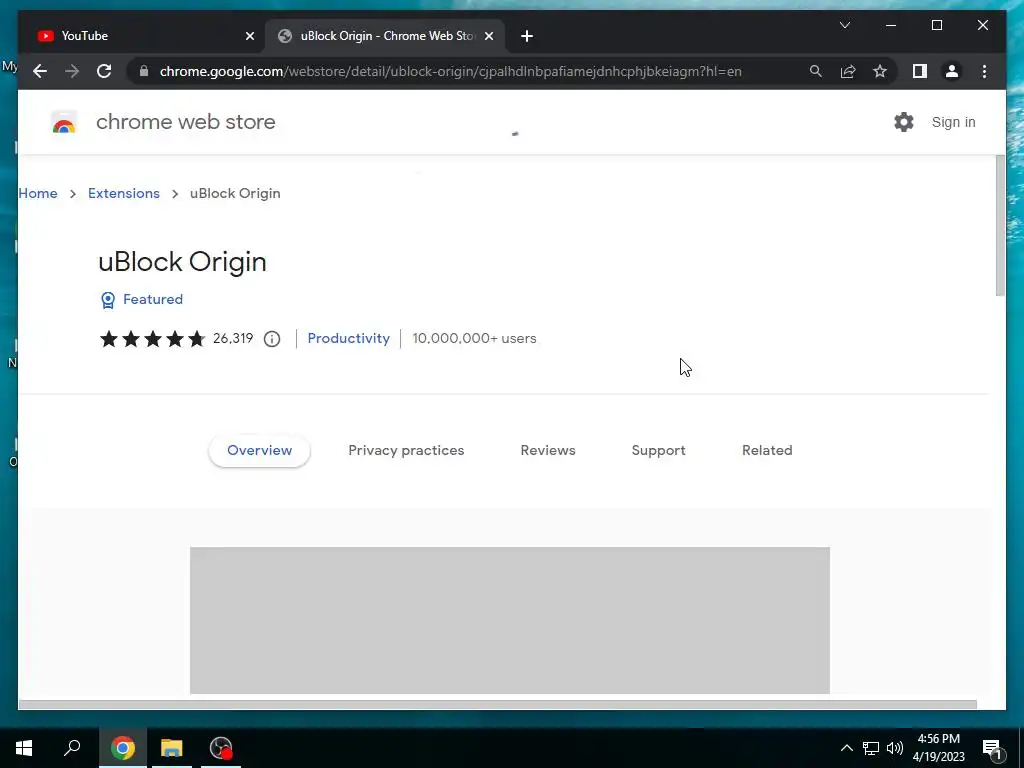Select the Overview tab

[259, 451]
